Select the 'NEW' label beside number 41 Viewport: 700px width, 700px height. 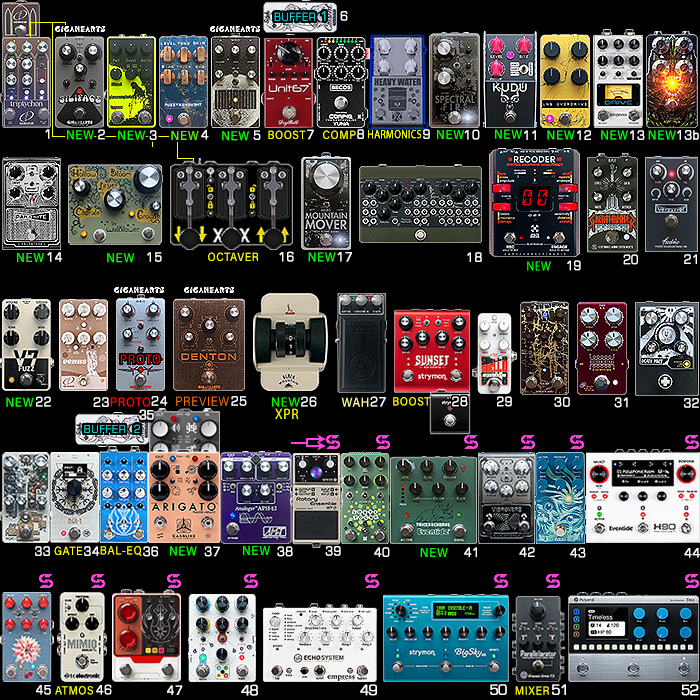(433, 552)
